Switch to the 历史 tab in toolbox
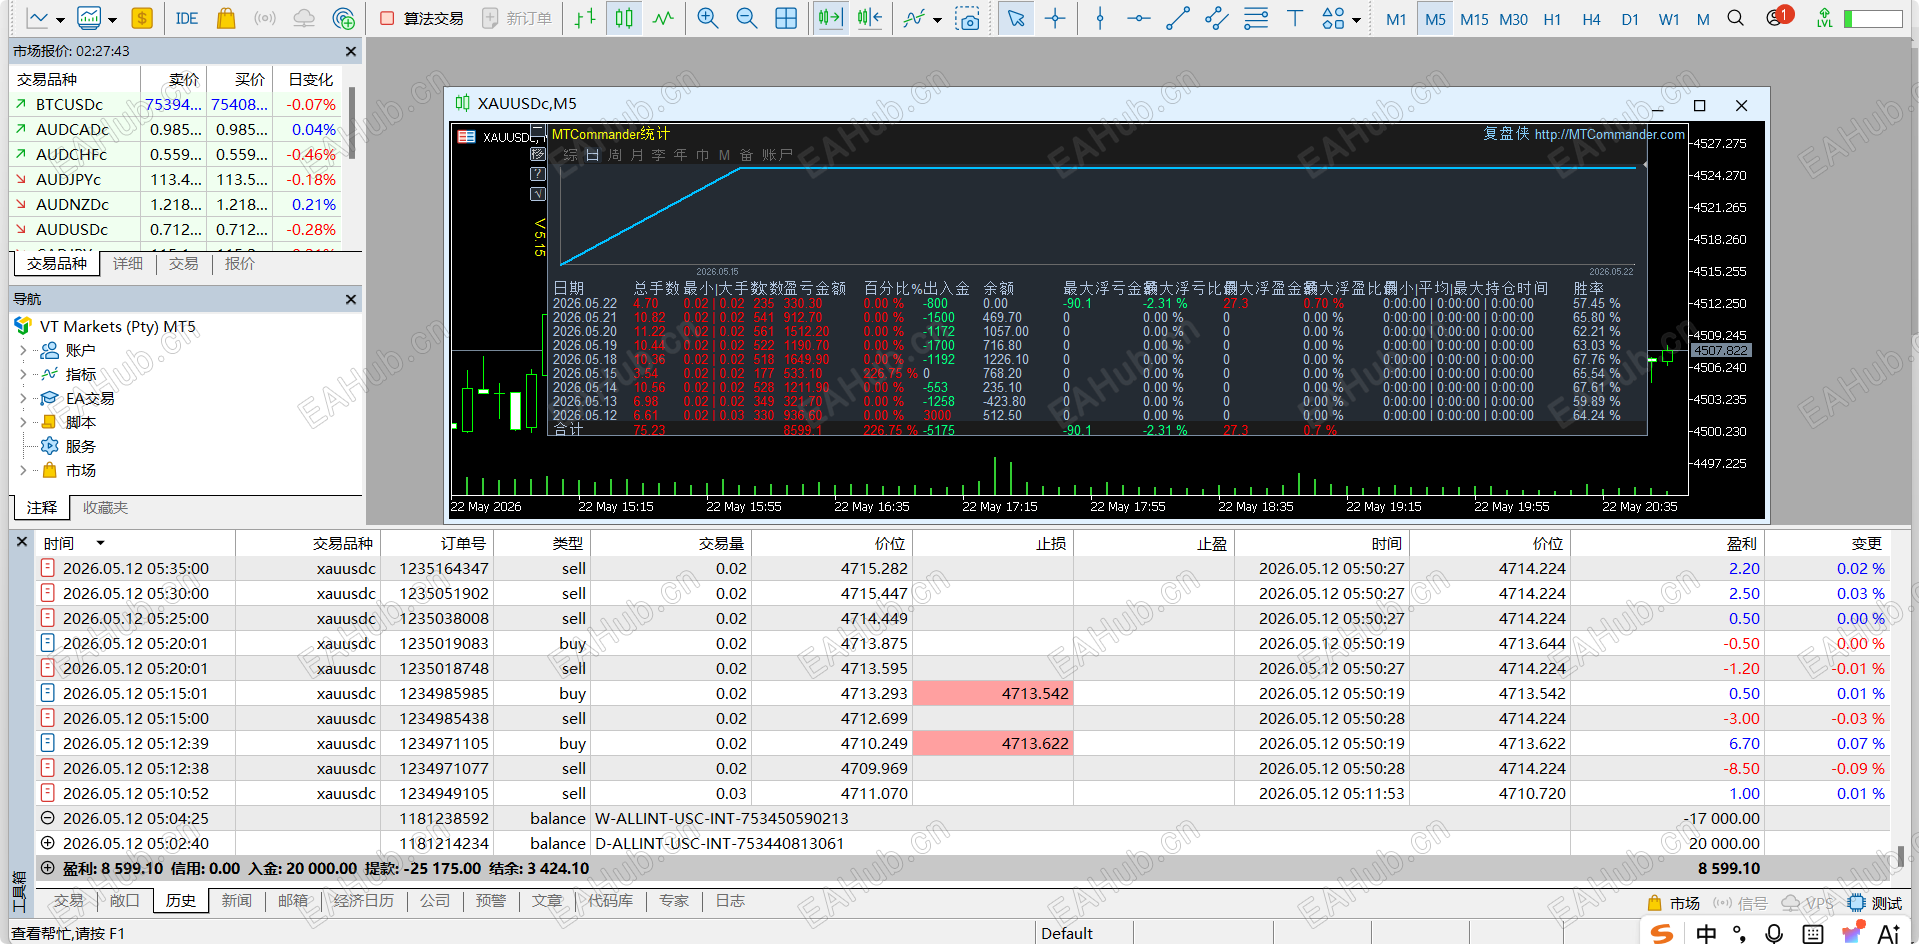The image size is (1919, 944). 181,900
